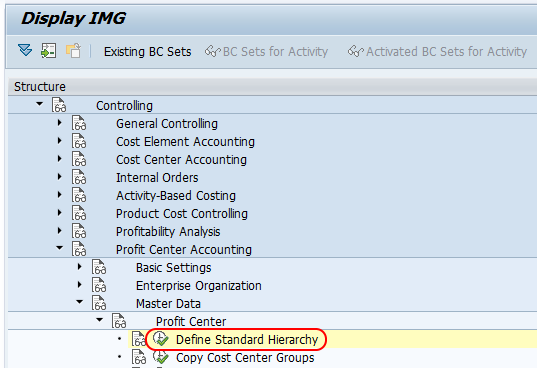Open Activated BC Sets for Activity
The image size is (537, 368).
(437, 52)
